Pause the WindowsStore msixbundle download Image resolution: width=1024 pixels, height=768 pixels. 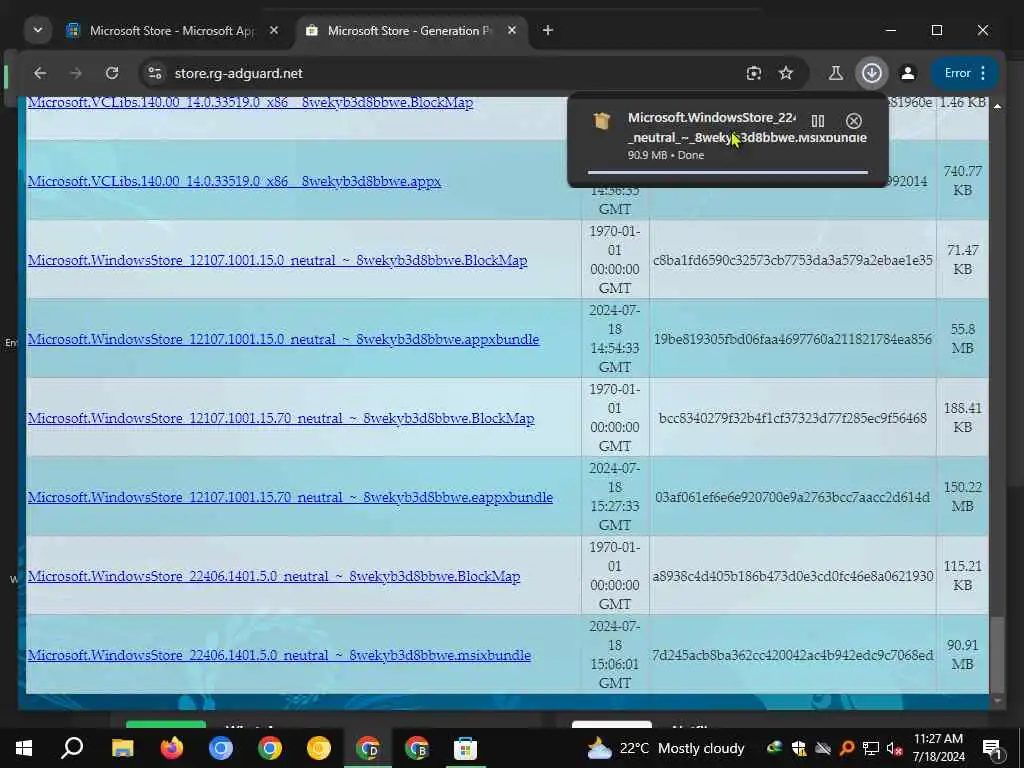(818, 121)
